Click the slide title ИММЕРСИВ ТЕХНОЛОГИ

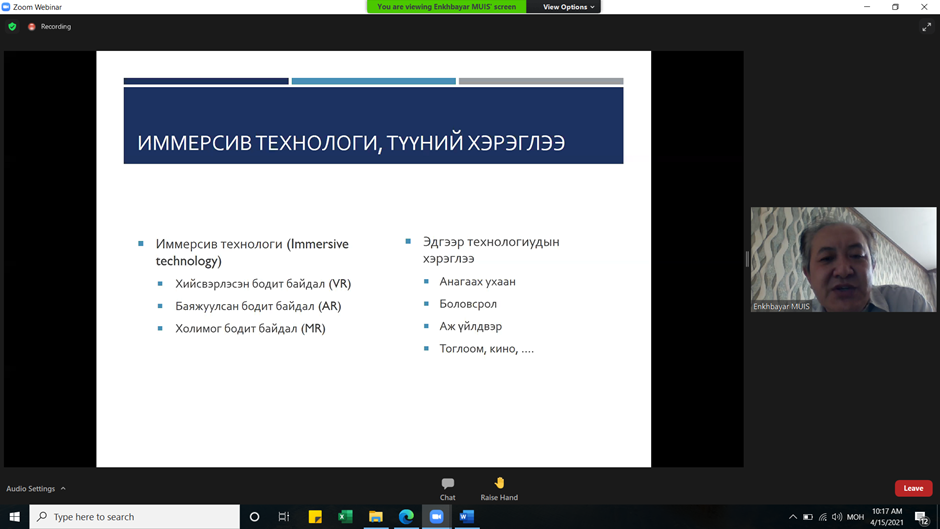point(351,143)
